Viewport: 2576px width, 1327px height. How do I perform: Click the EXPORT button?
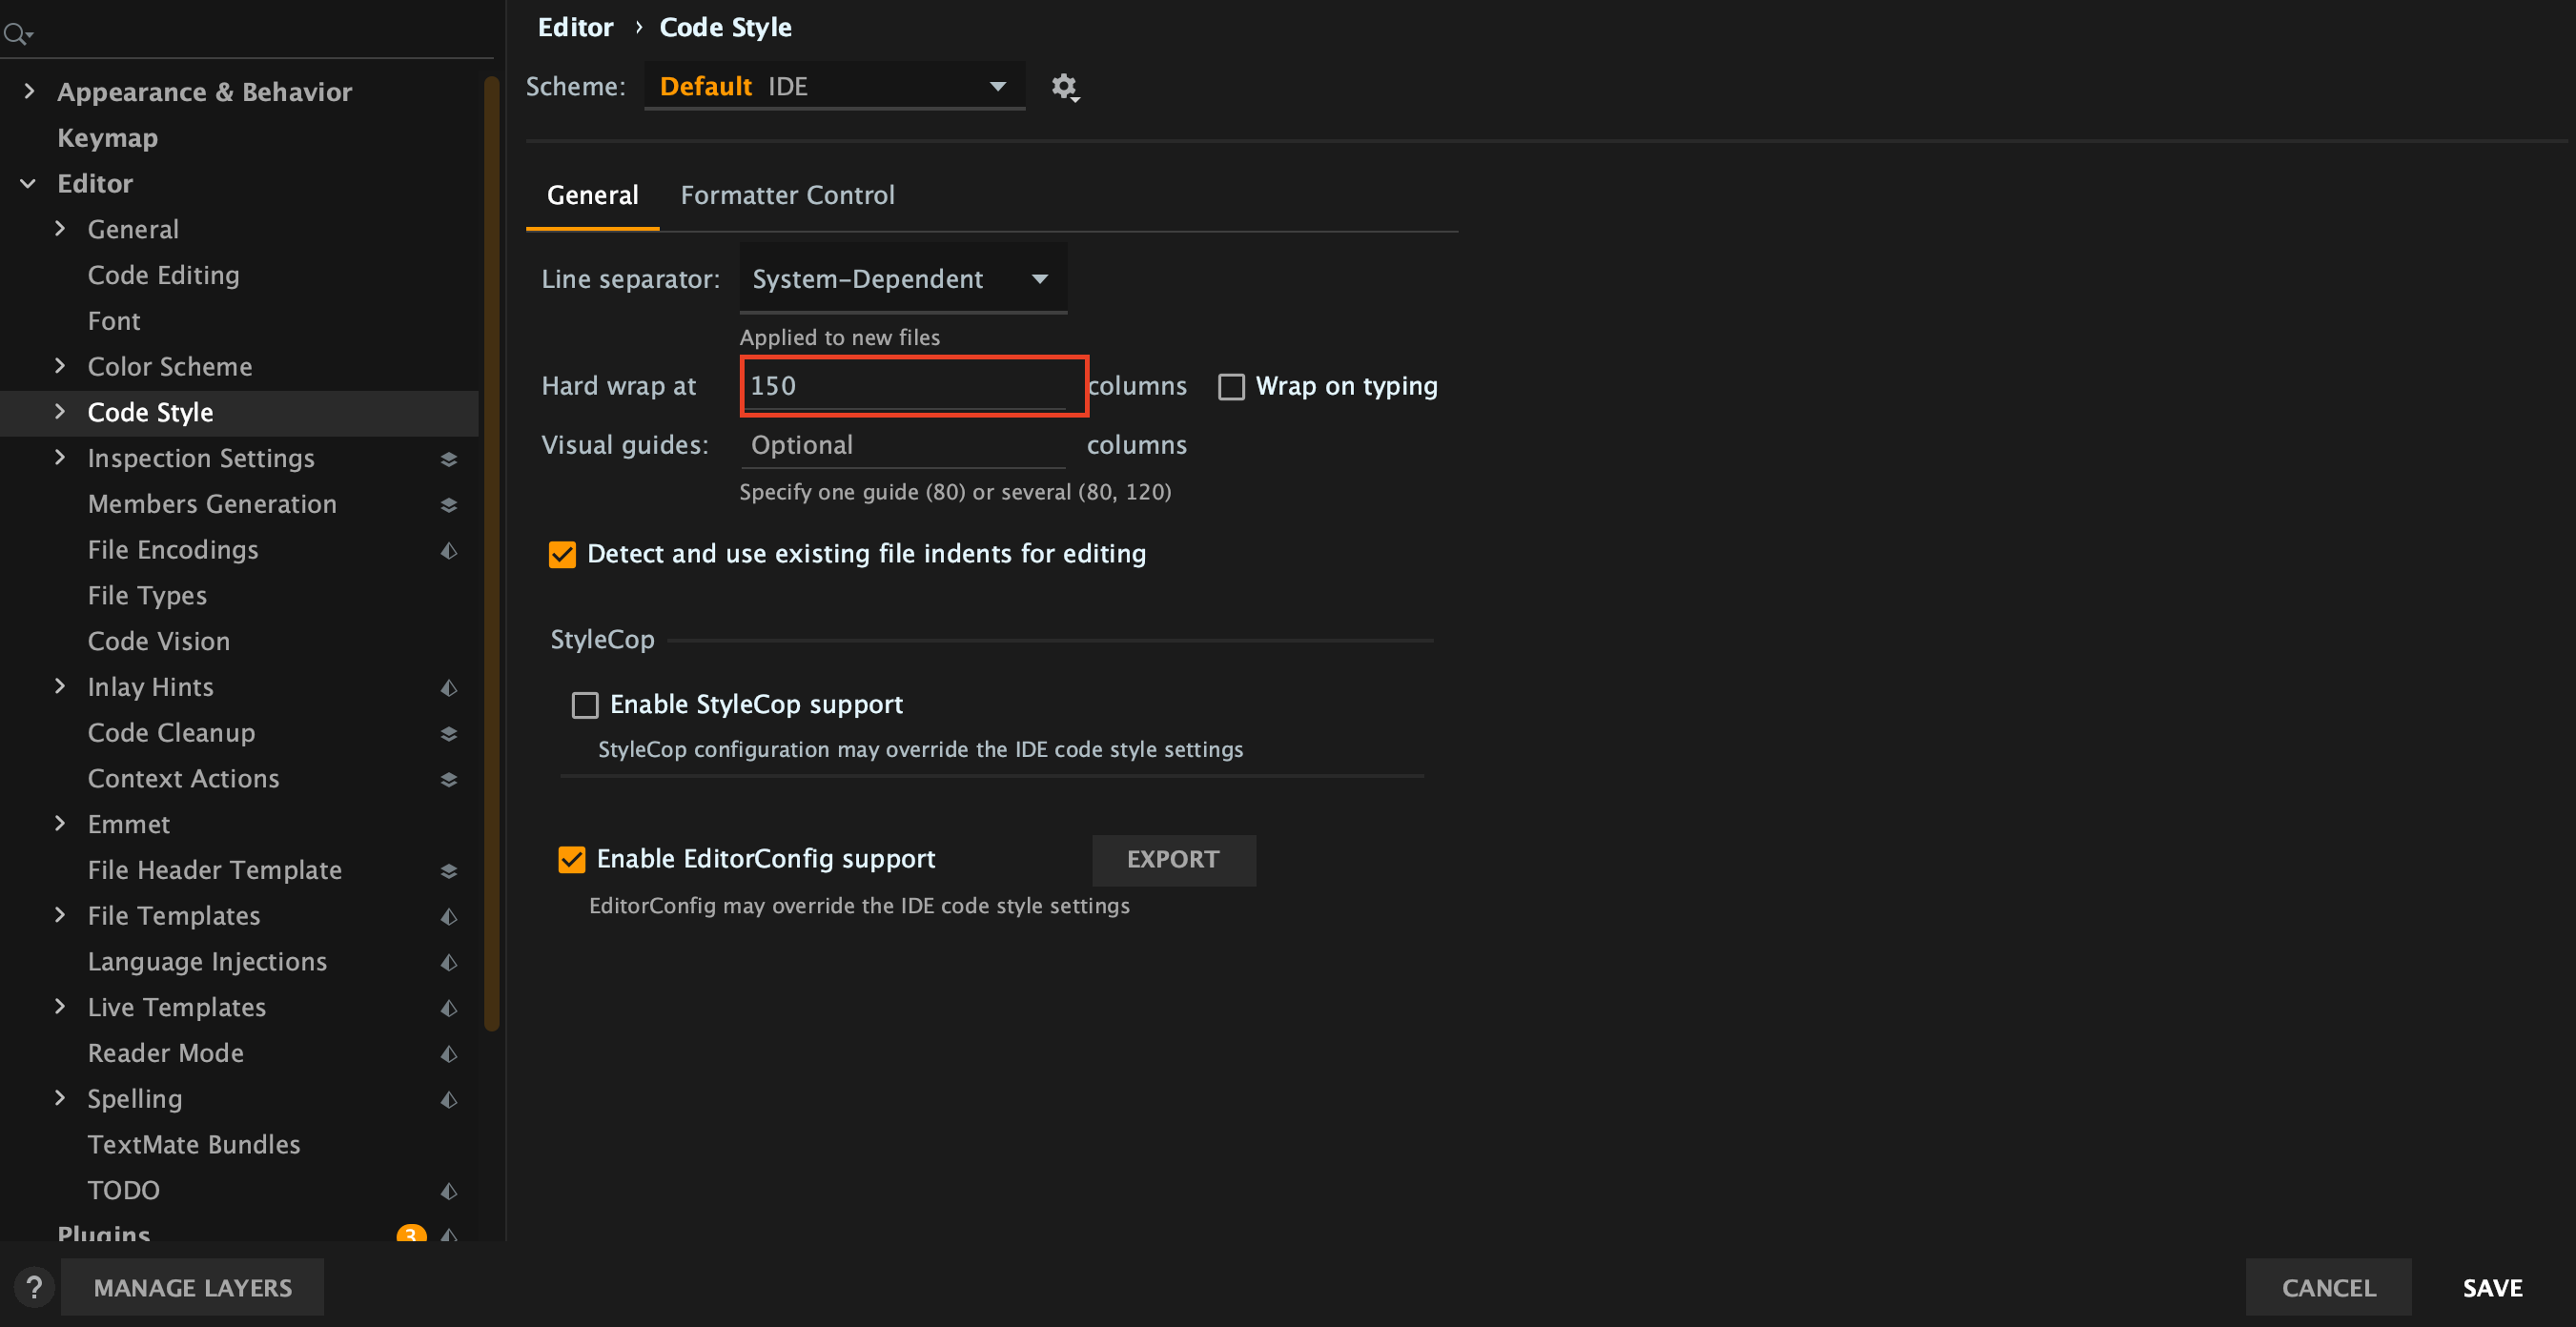(x=1173, y=860)
